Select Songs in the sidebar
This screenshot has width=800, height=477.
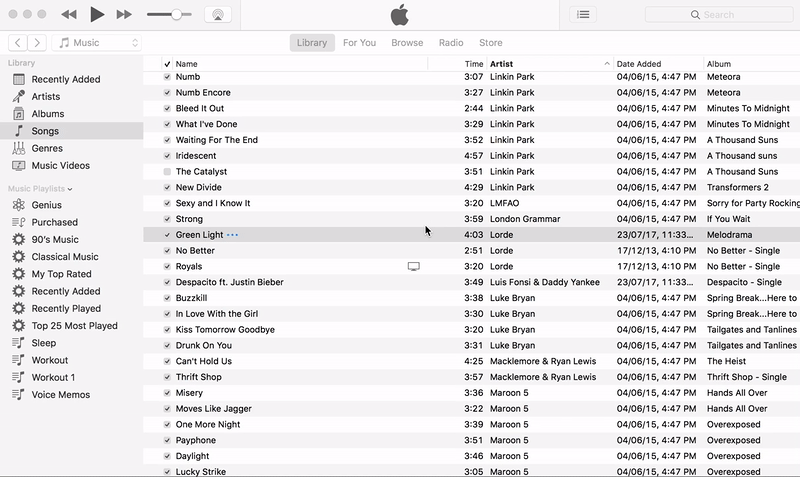coord(71,131)
